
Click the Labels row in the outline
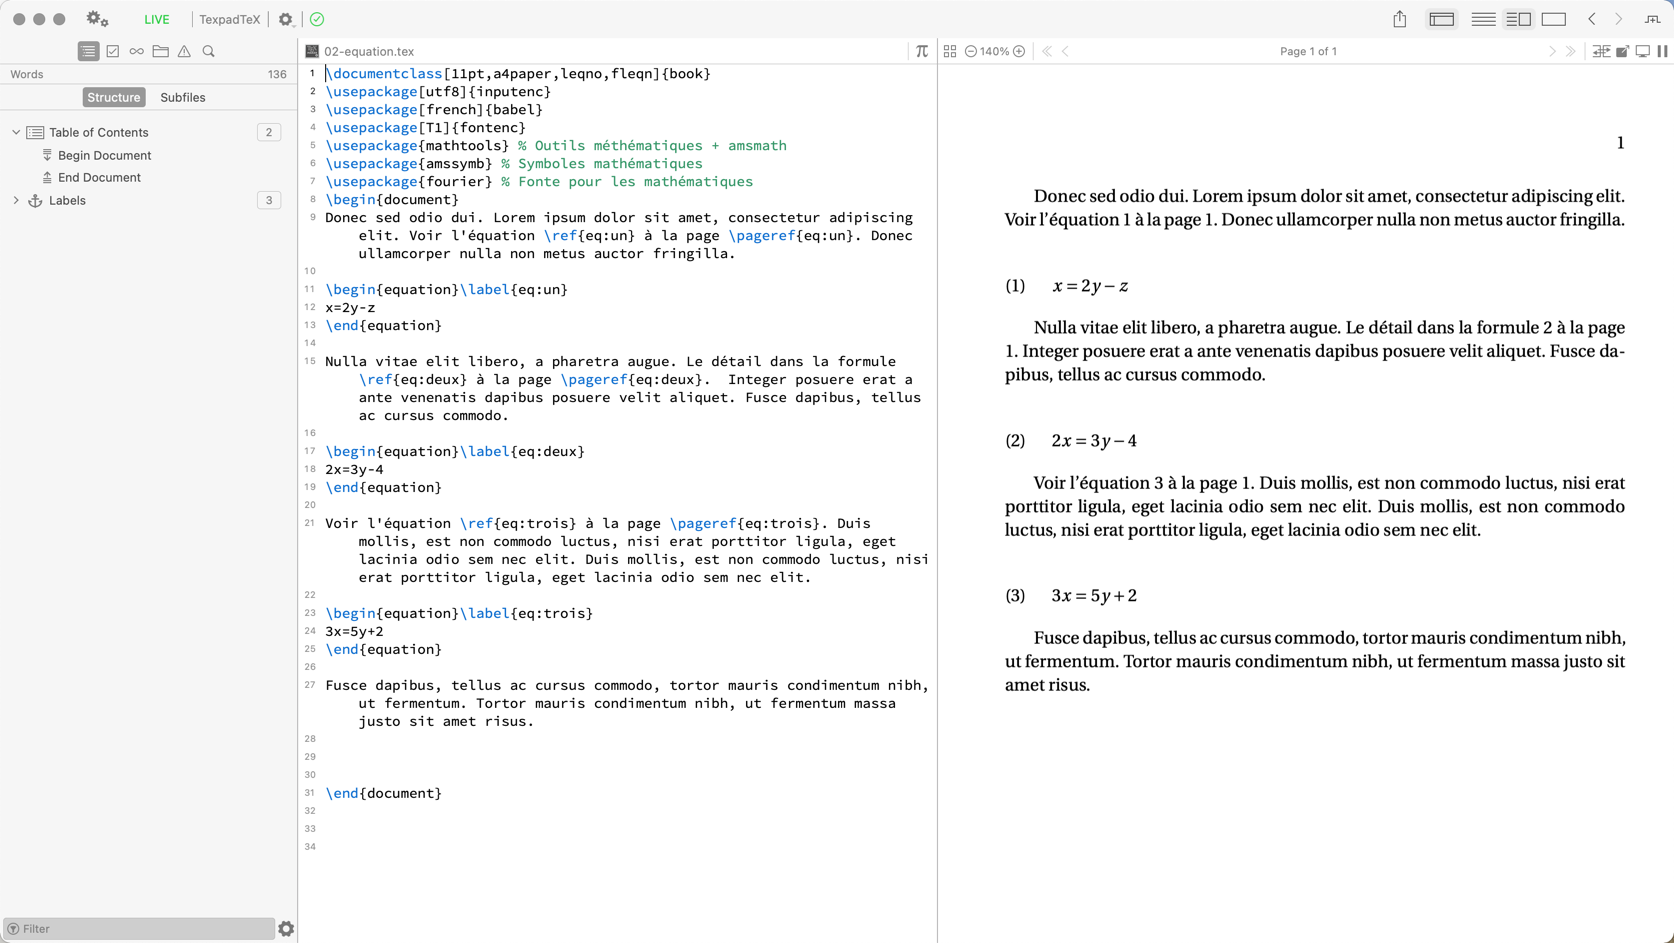point(148,200)
